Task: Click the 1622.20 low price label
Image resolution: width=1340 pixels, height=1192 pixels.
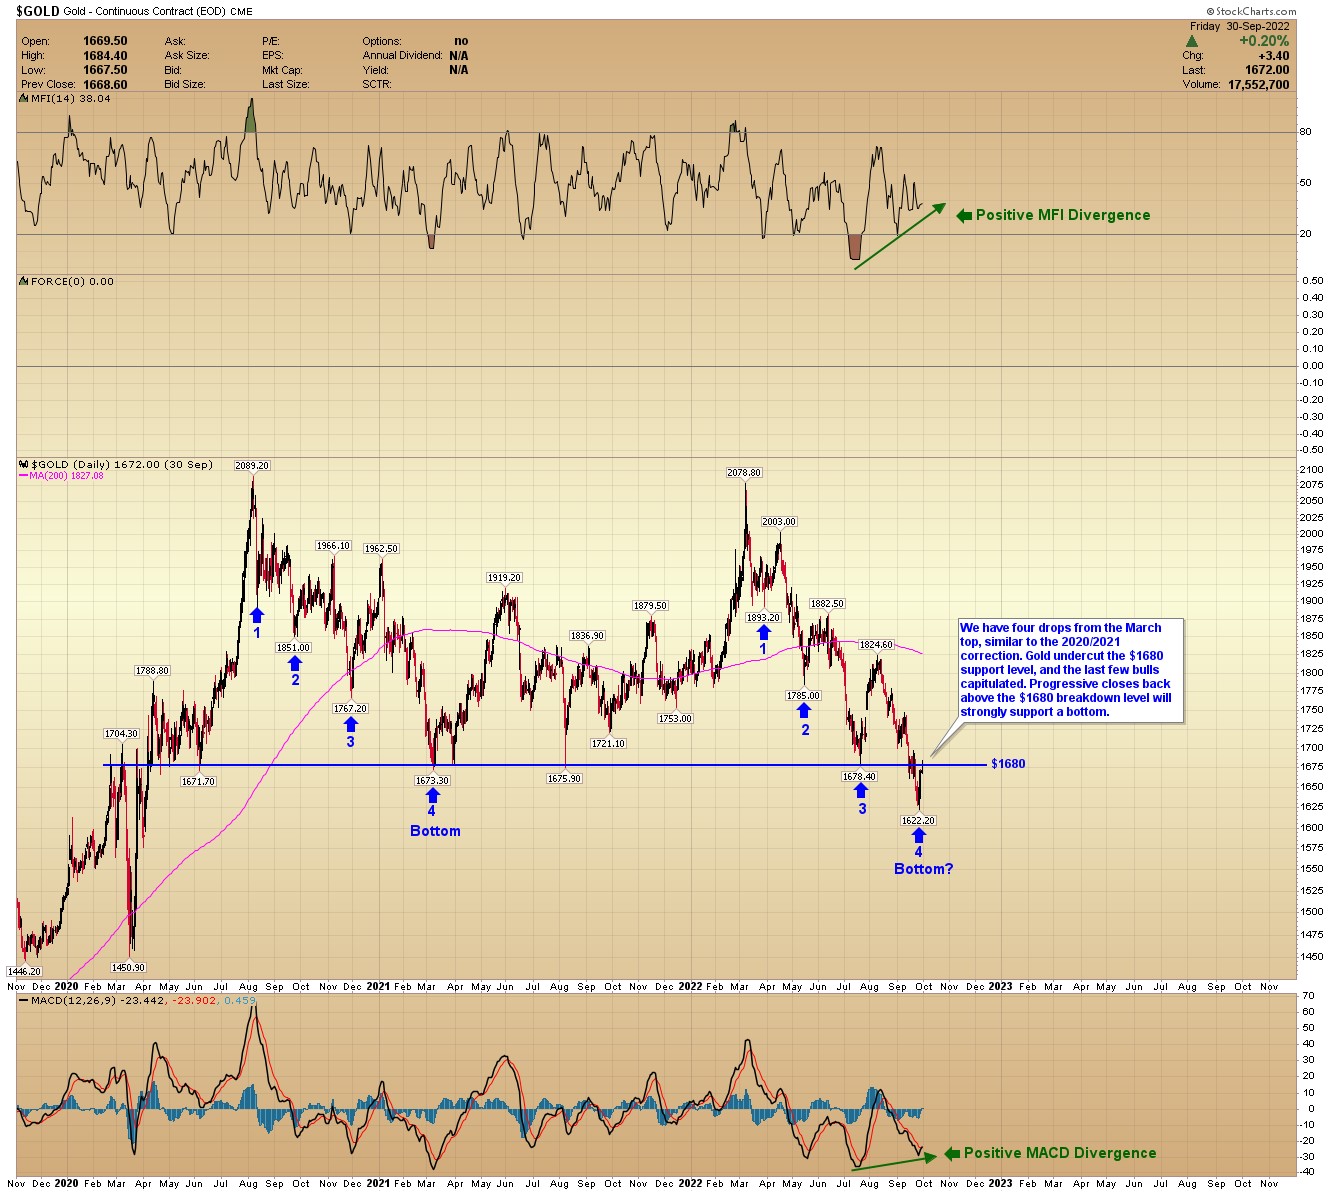Action: pos(918,820)
